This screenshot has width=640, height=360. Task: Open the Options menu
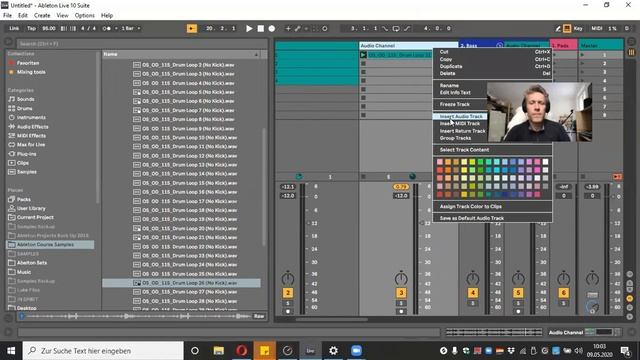tap(84, 16)
